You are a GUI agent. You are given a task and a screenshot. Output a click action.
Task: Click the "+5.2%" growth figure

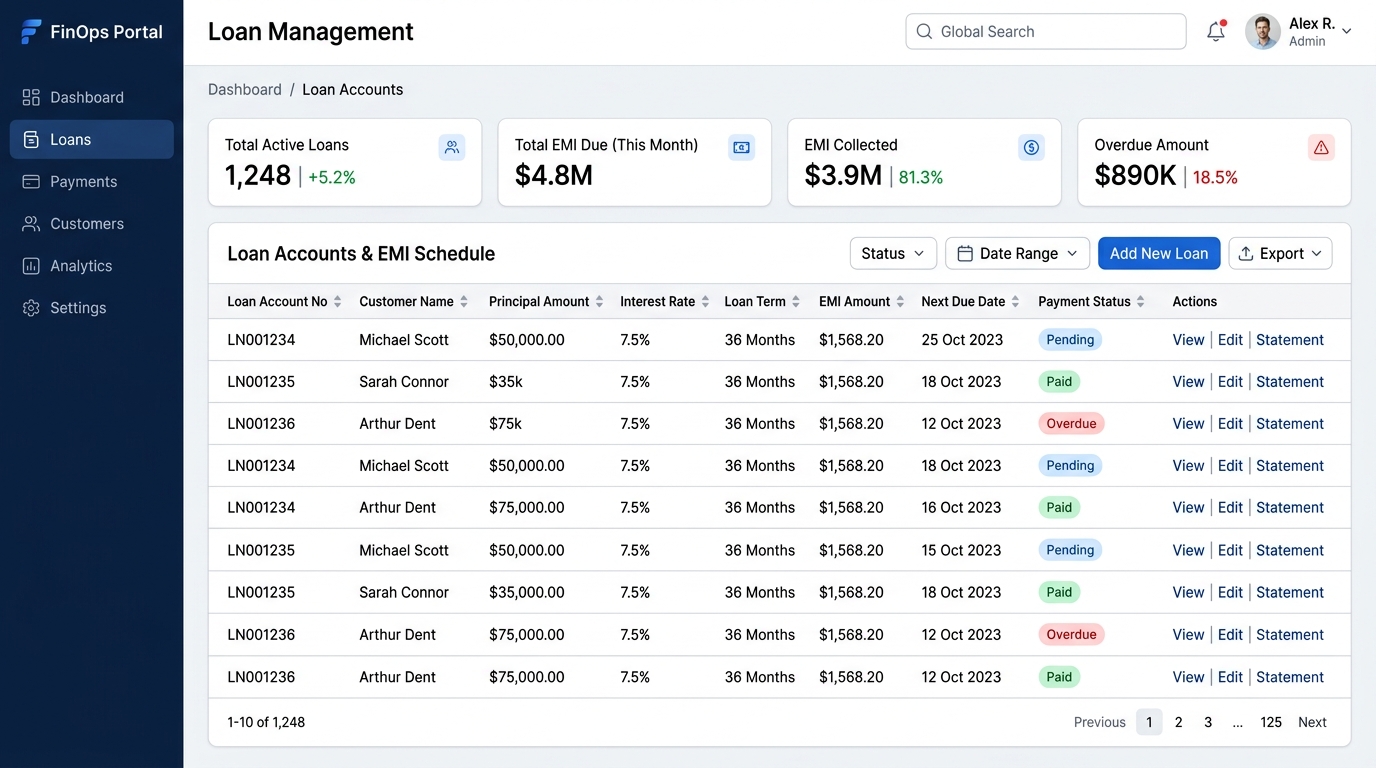[332, 178]
